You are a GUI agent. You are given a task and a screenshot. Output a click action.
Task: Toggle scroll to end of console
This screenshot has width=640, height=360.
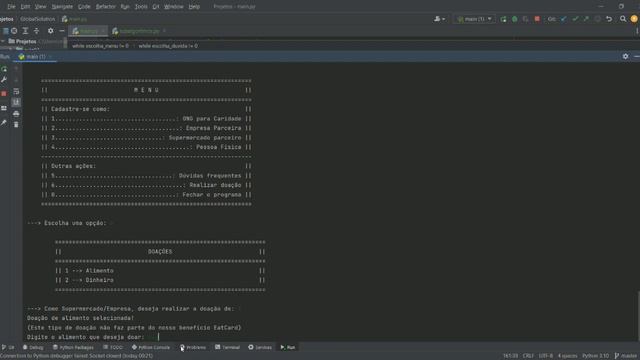pos(16,102)
